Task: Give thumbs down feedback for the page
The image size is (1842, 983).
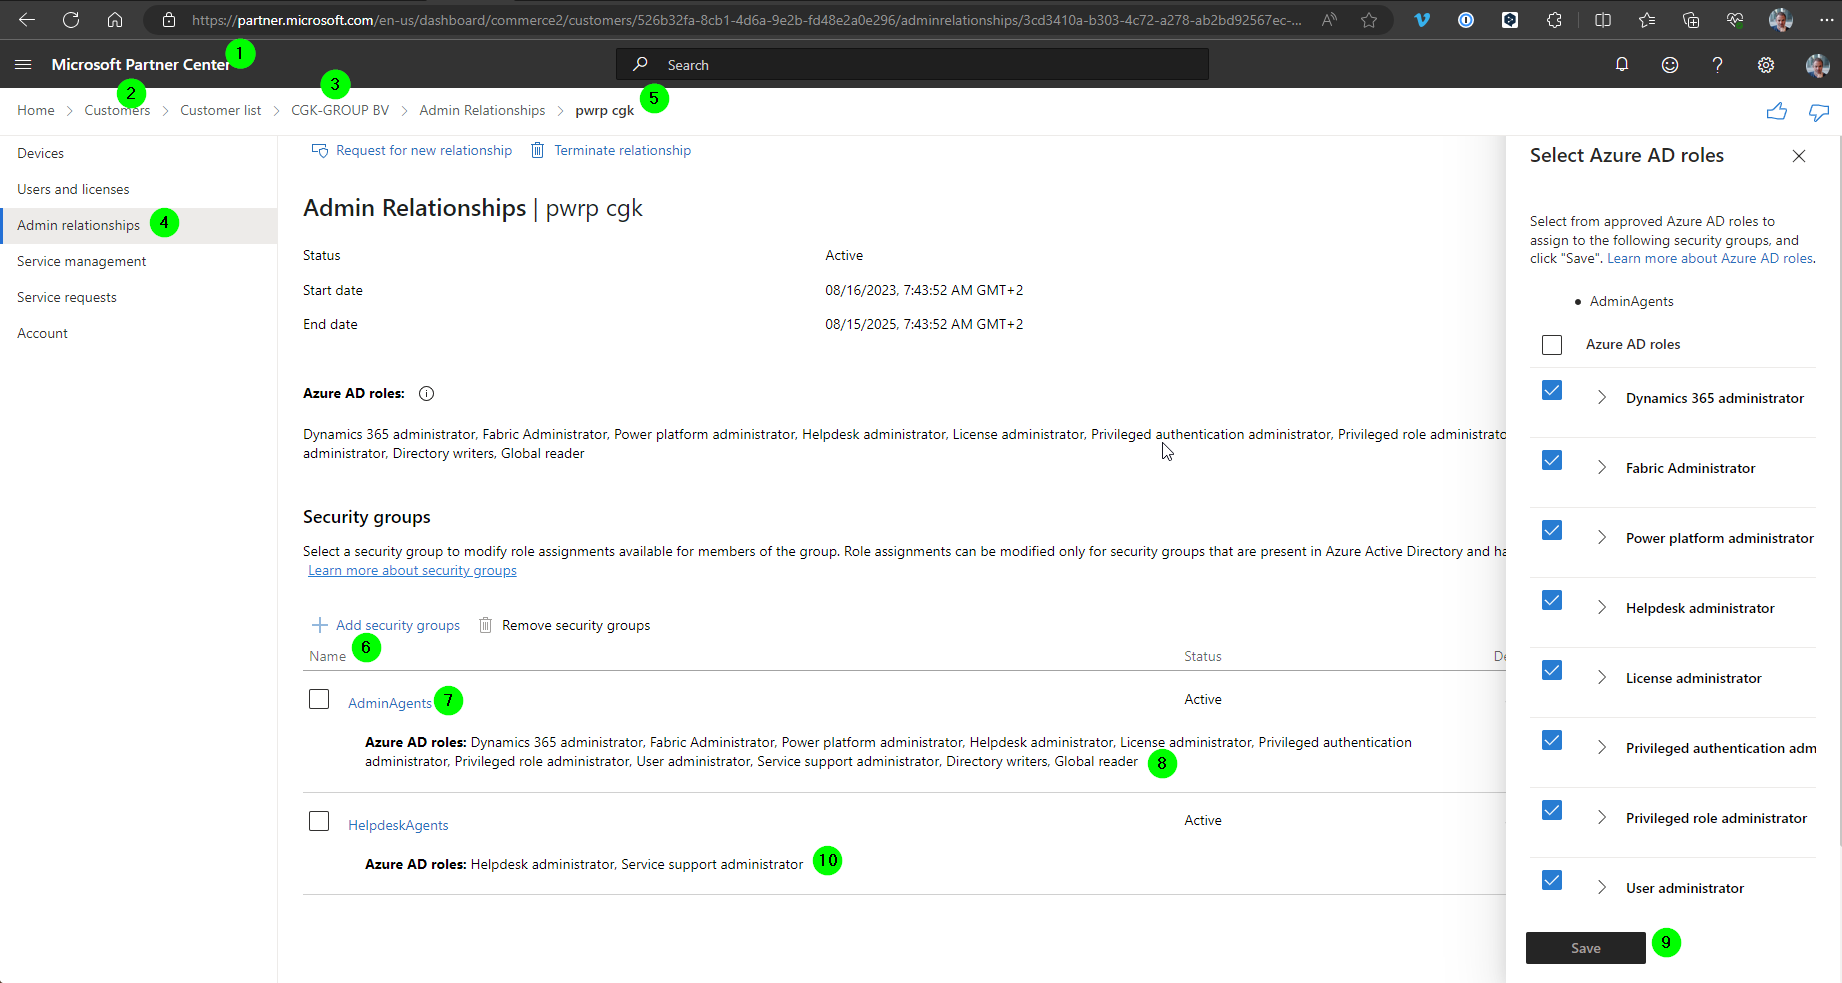Action: pyautogui.click(x=1819, y=112)
